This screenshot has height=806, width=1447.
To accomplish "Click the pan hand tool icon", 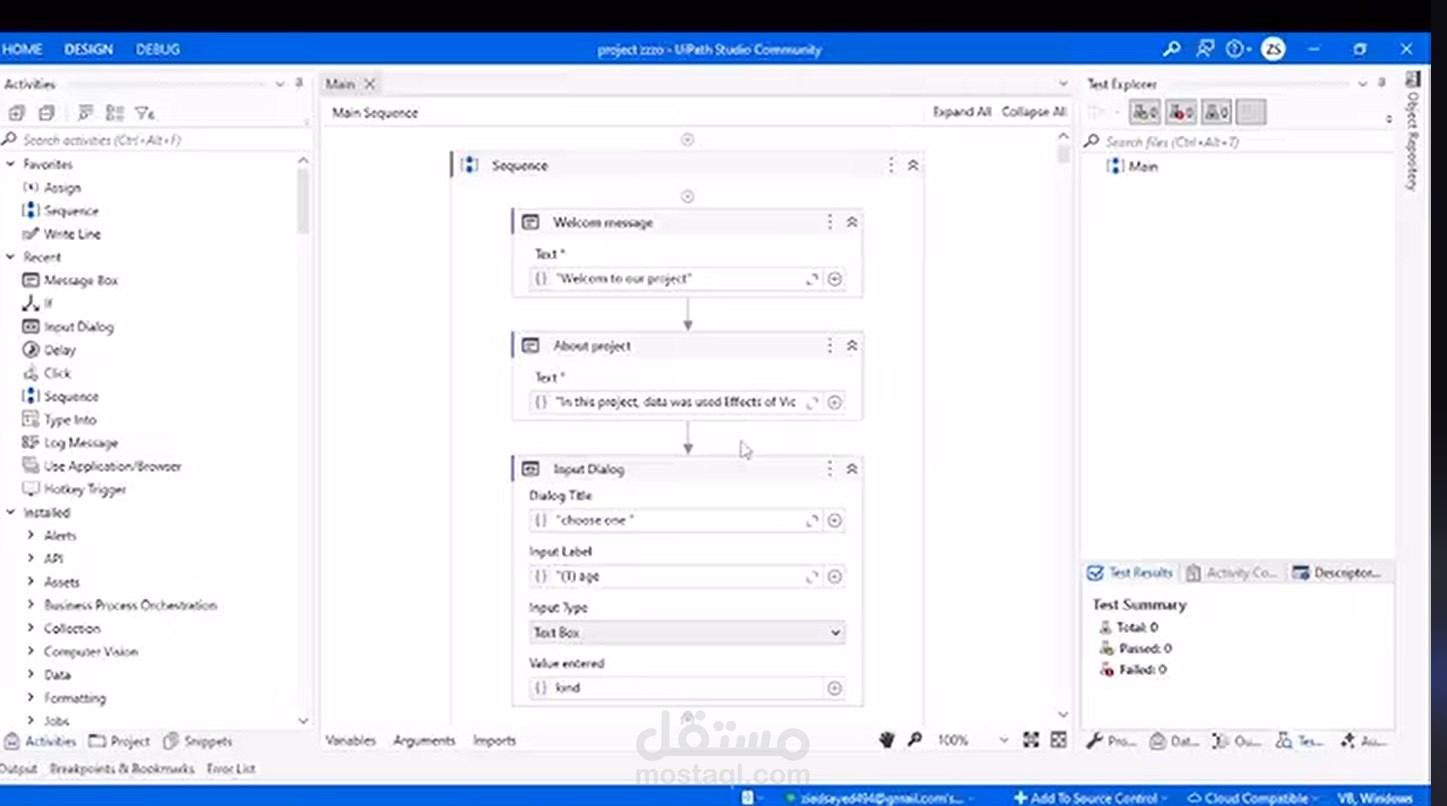I will tap(887, 740).
